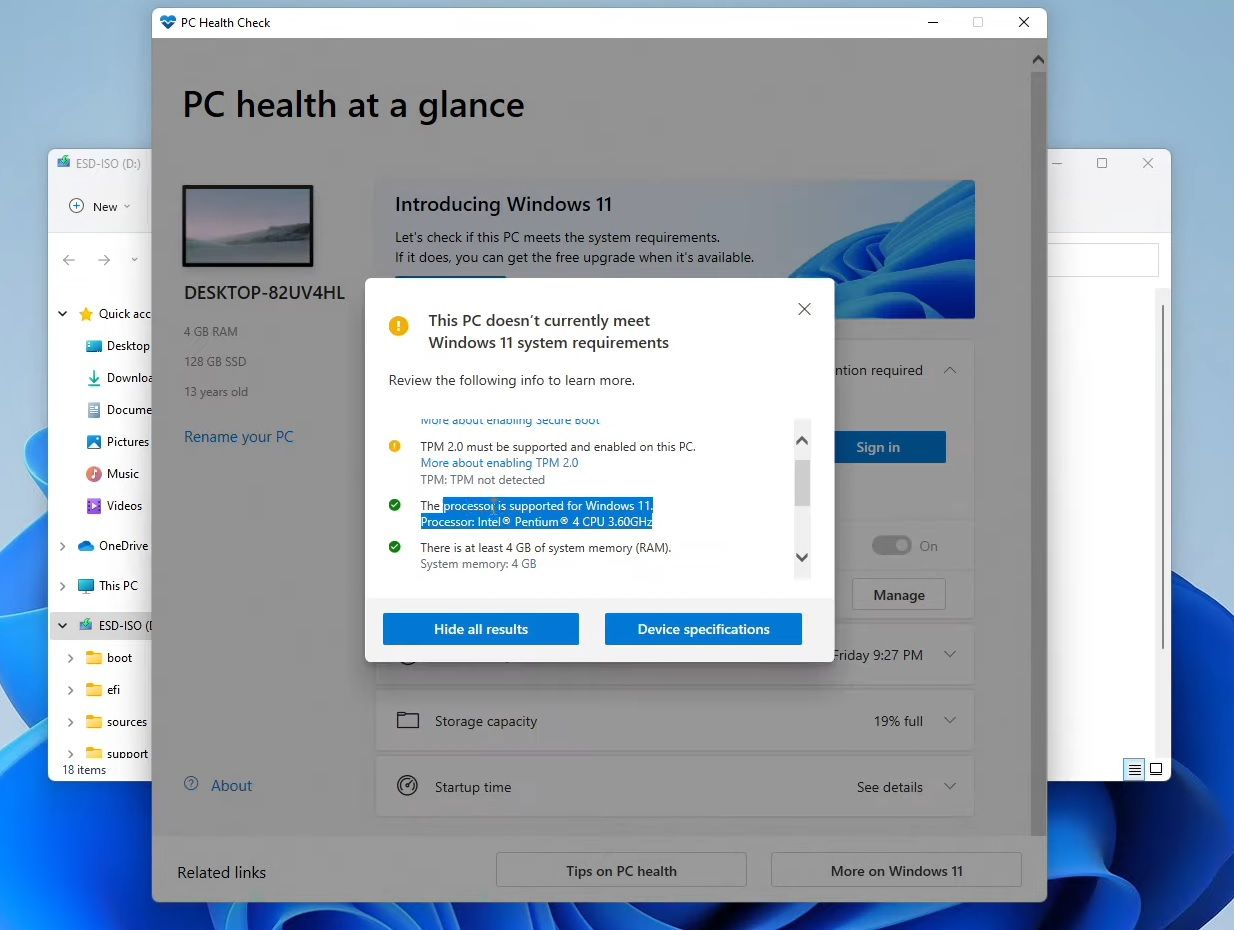Select large thumbnails view icon in status bar
The image size is (1234, 930).
click(x=1157, y=768)
